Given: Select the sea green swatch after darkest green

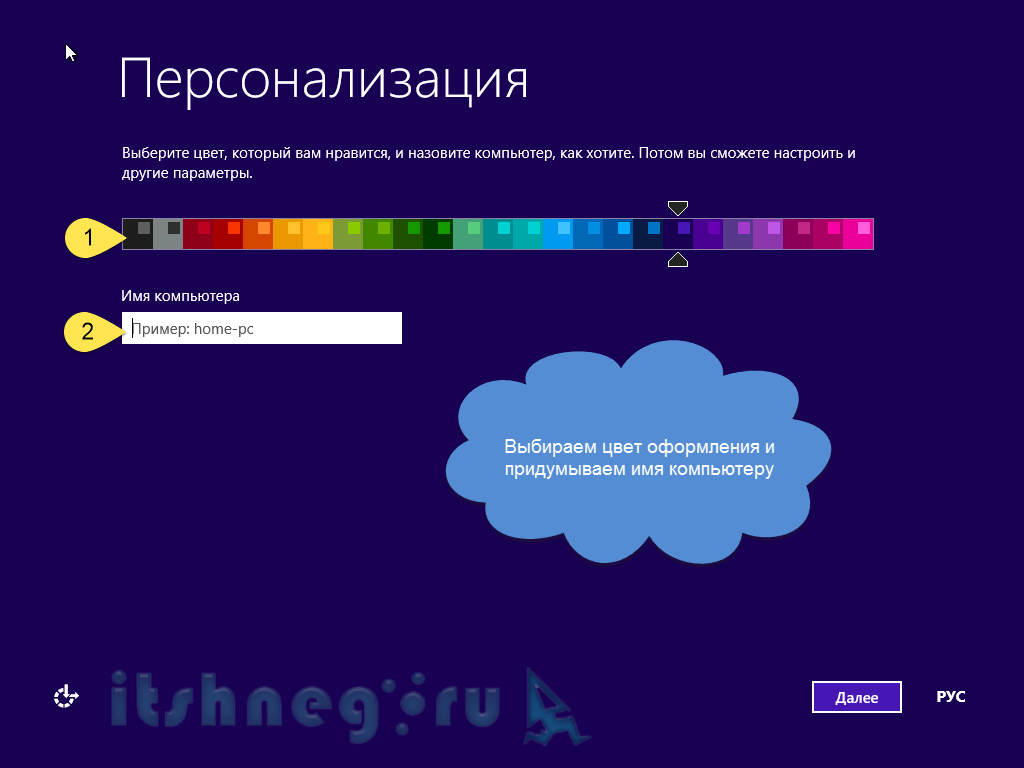Looking at the screenshot, I should [x=468, y=234].
